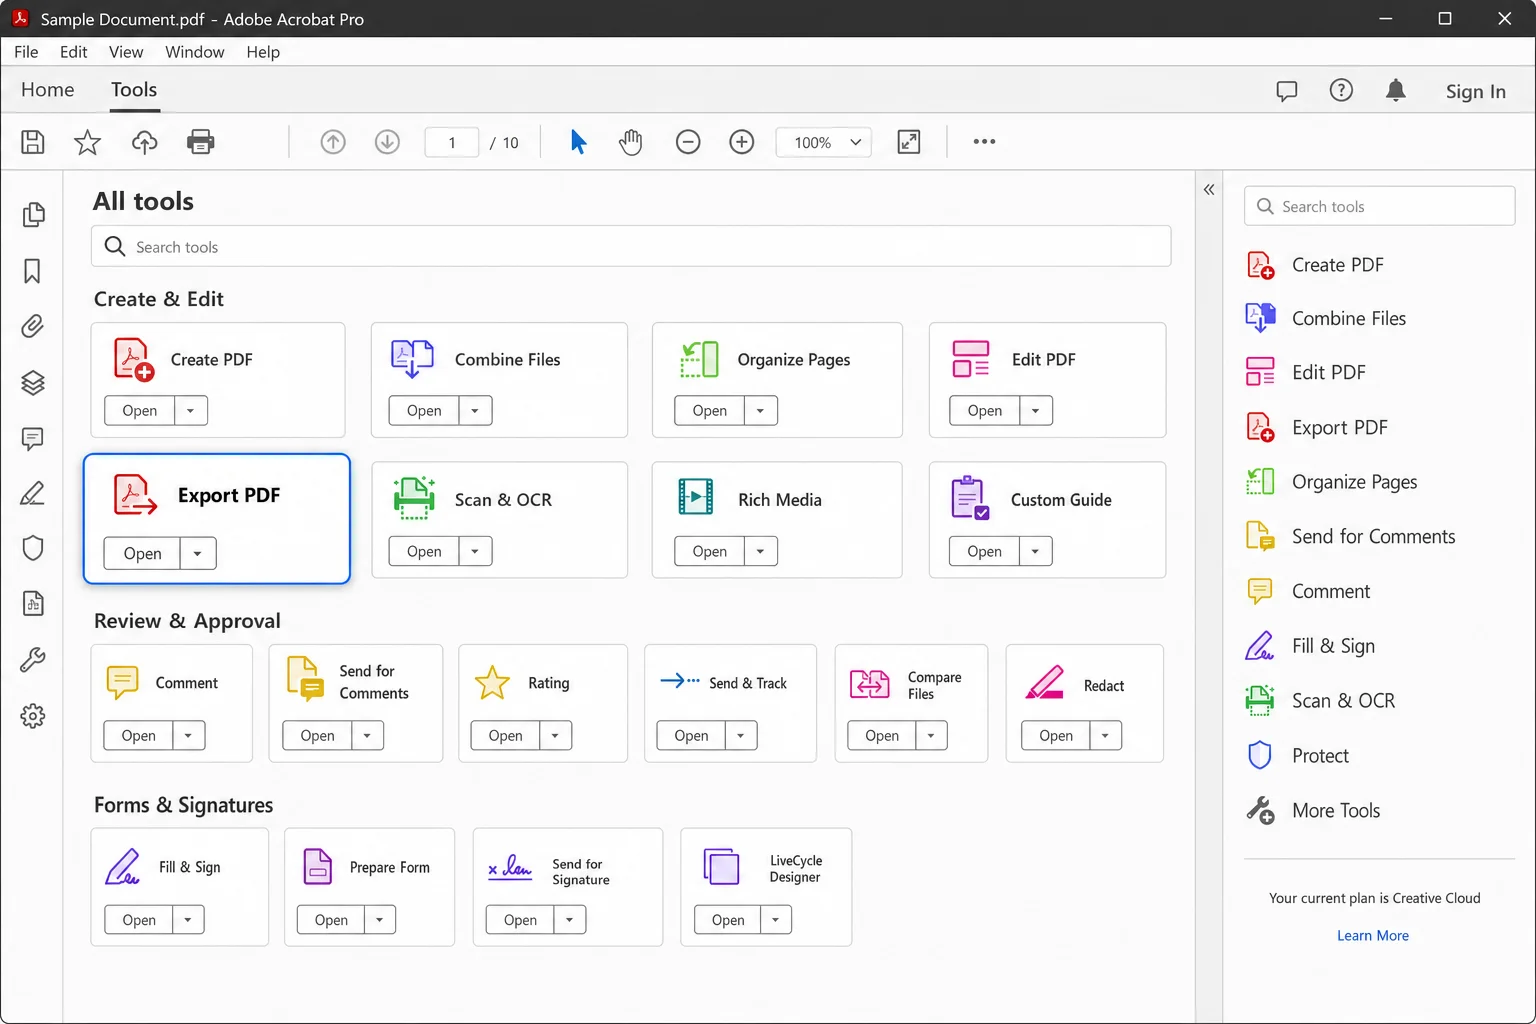Image resolution: width=1536 pixels, height=1024 pixels.
Task: Click the Send & Track arrow icon
Action: point(680,681)
